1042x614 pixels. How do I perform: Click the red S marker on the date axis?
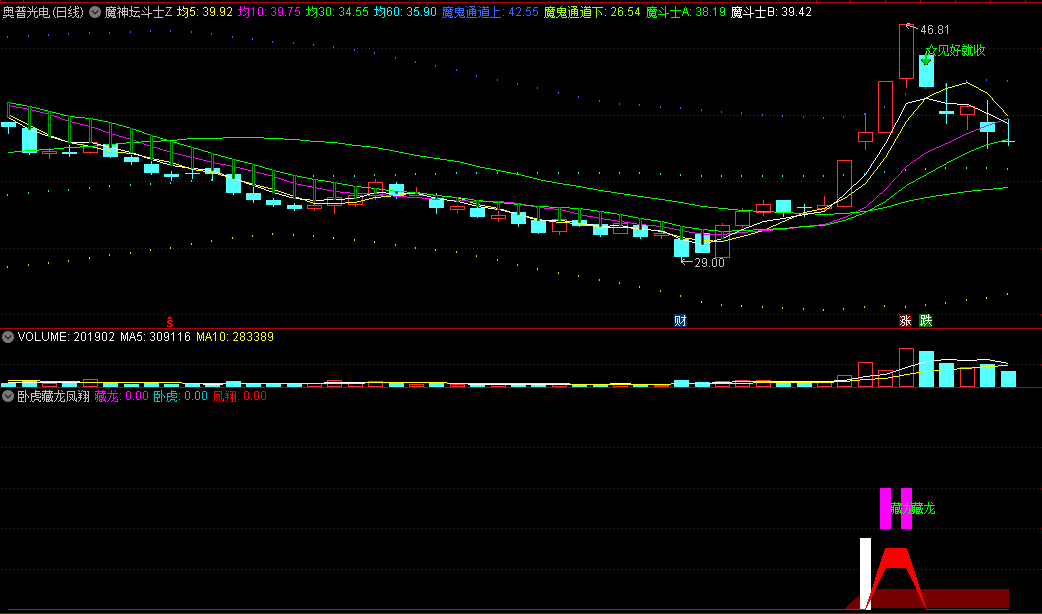[x=169, y=322]
